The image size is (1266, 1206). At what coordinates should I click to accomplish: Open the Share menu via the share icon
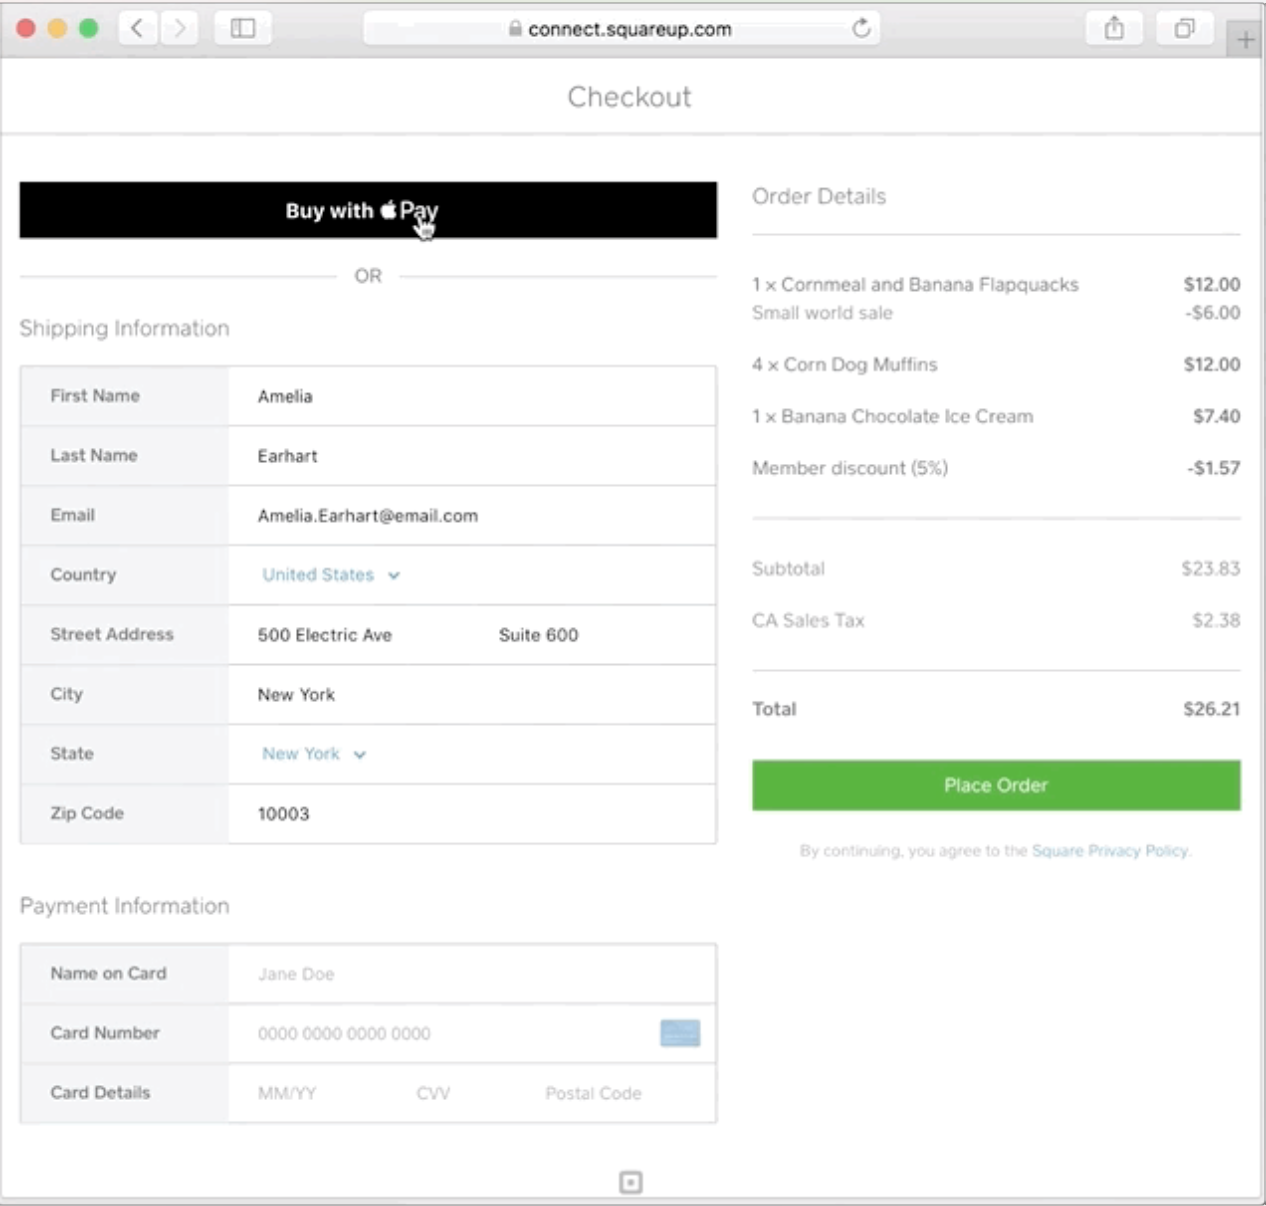tap(1114, 30)
